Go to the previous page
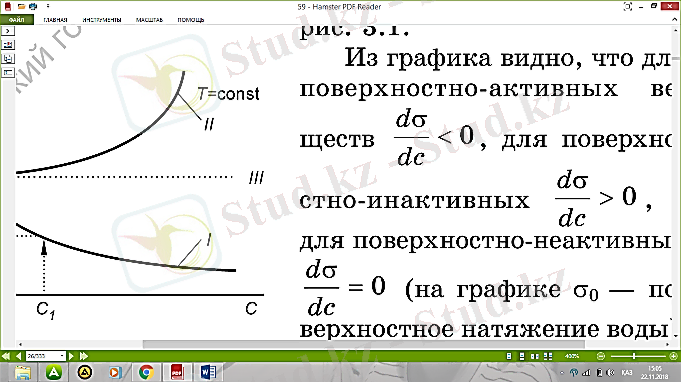Viewport: 681px width, 382px height. tap(18, 356)
